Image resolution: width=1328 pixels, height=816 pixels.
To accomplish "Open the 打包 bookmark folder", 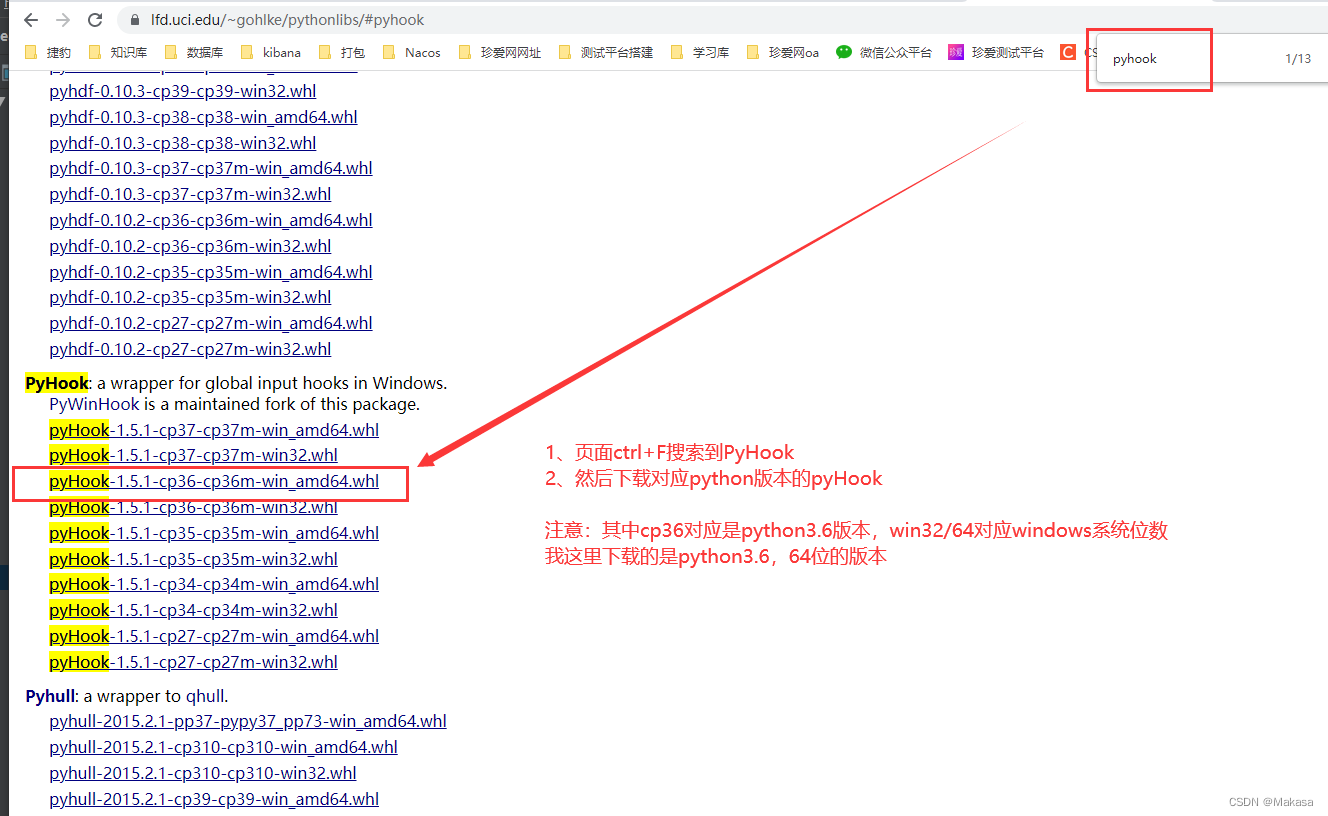I will [342, 52].
